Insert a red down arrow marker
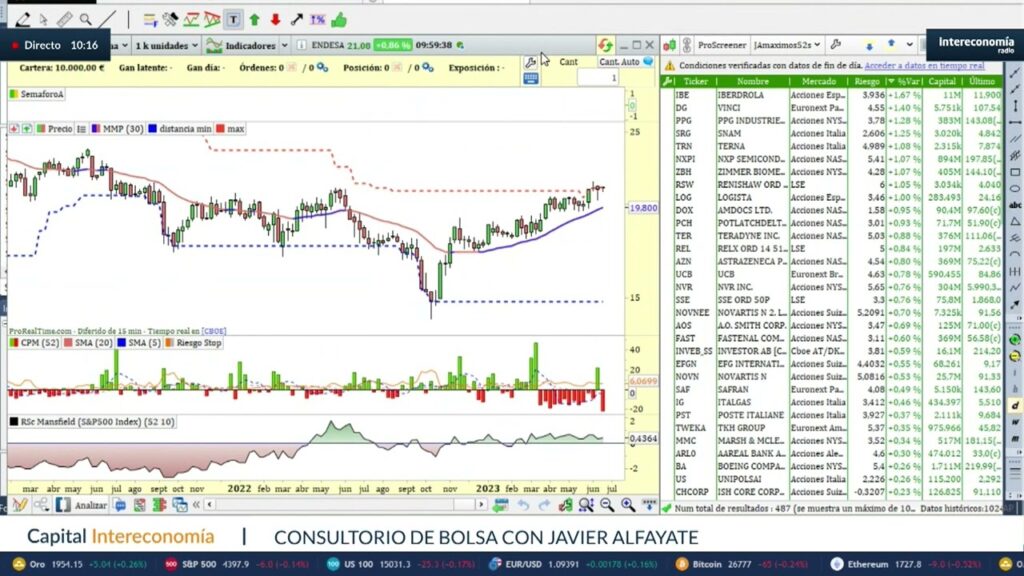Viewport: 1024px width, 576px height. (276, 20)
